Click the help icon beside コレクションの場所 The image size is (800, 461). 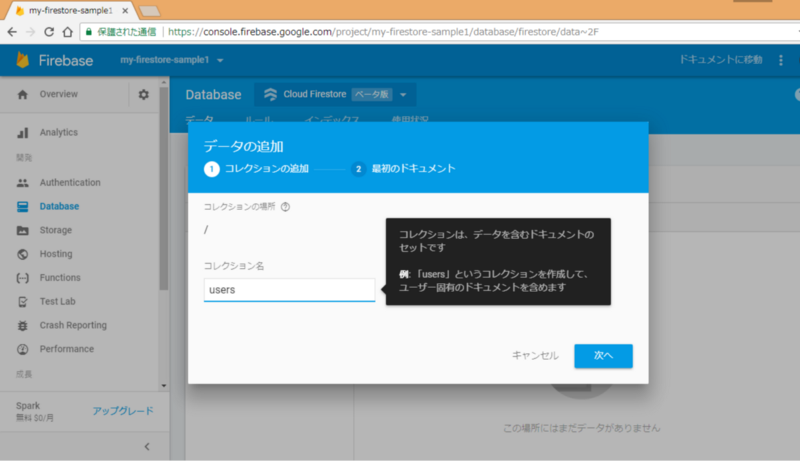pos(285,207)
